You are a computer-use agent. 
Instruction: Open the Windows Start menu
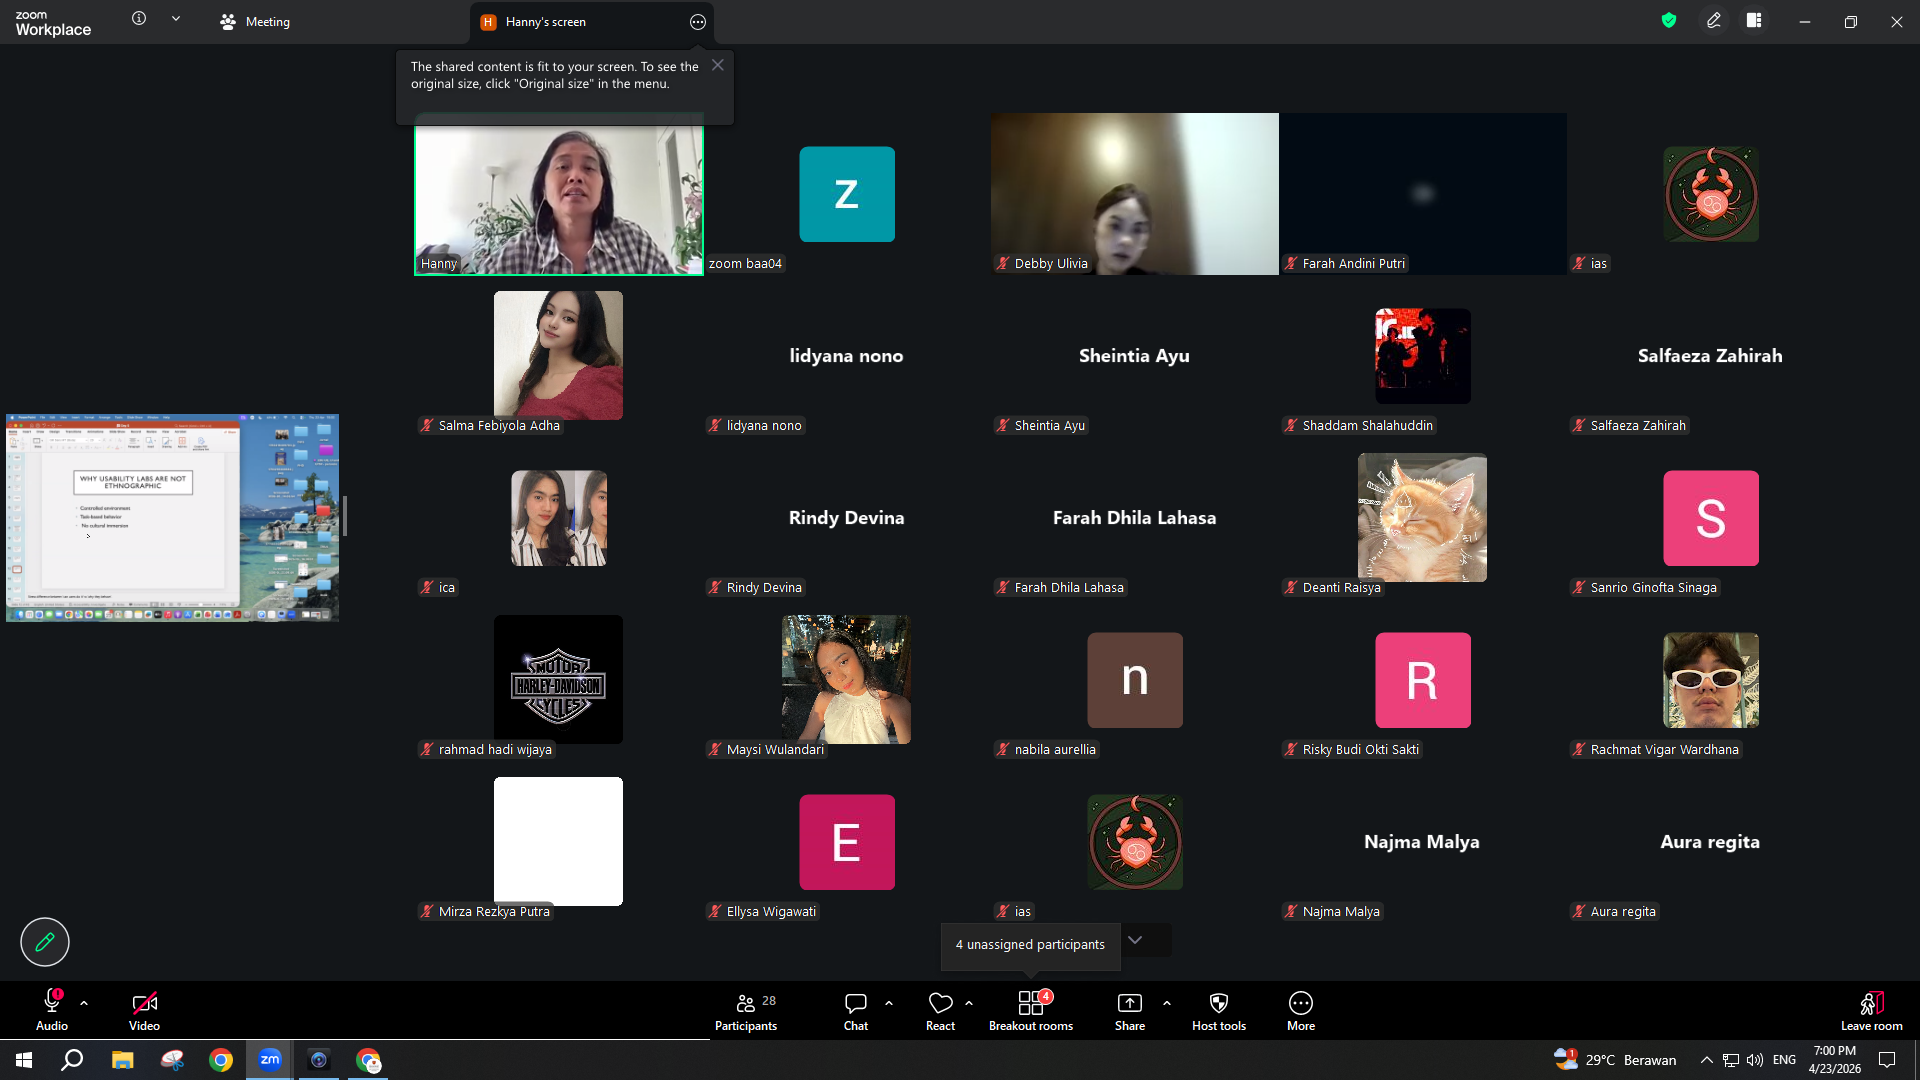point(24,1060)
